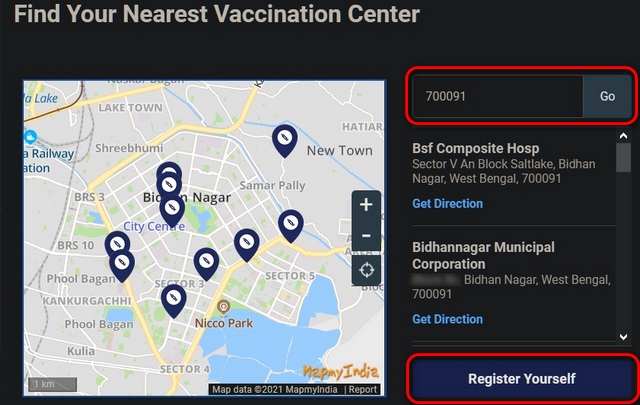Click the scroll up arrow of center list

pyautogui.click(x=623, y=136)
